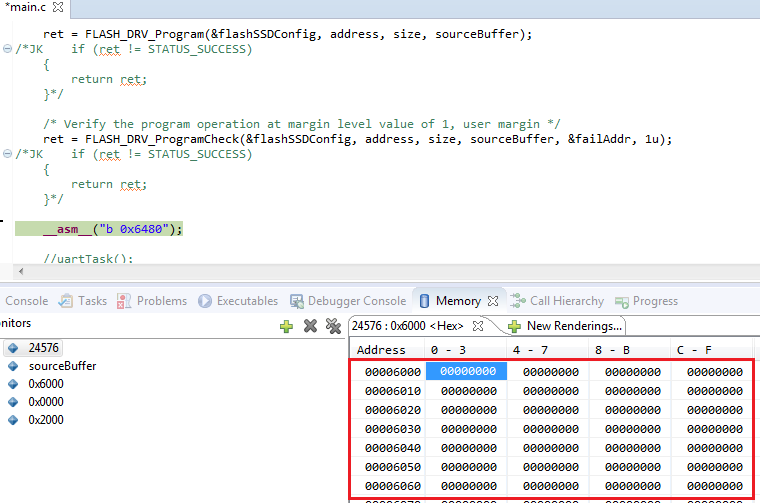Viewport: 760px width, 503px height.
Task: Click address label 00006010
Action: point(393,391)
